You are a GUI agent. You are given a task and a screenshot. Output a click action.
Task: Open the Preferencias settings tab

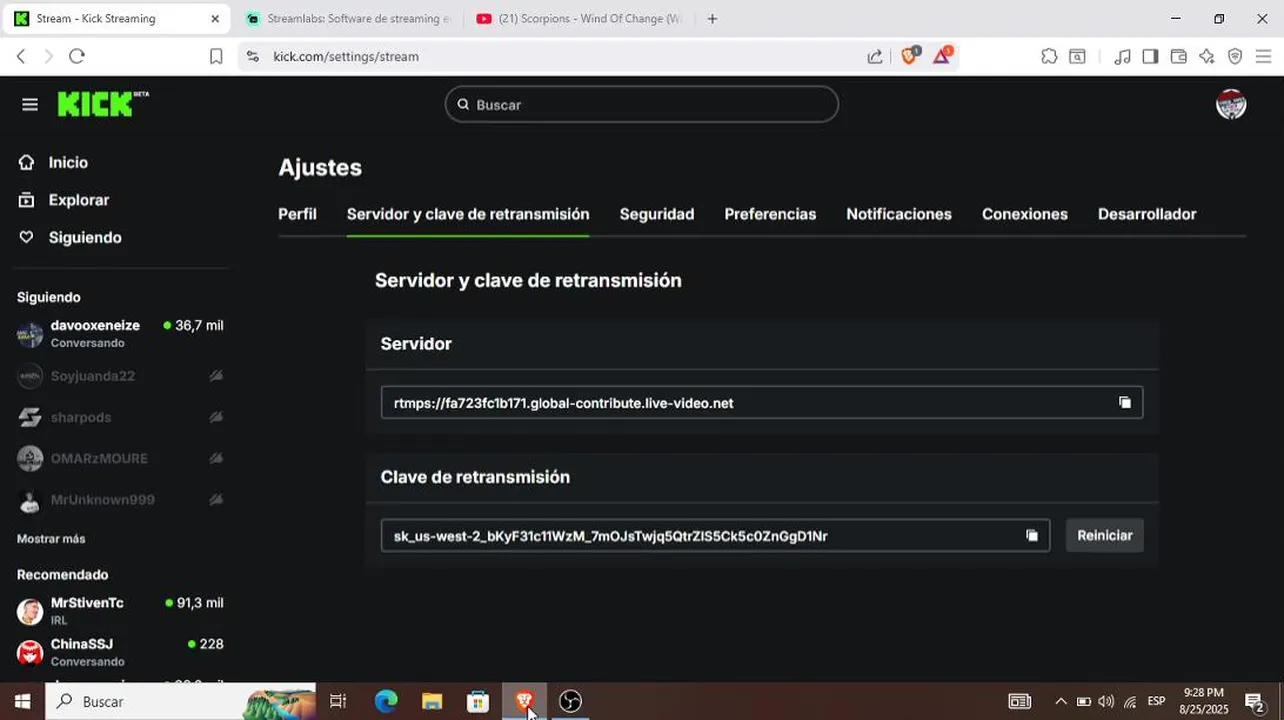pos(770,214)
